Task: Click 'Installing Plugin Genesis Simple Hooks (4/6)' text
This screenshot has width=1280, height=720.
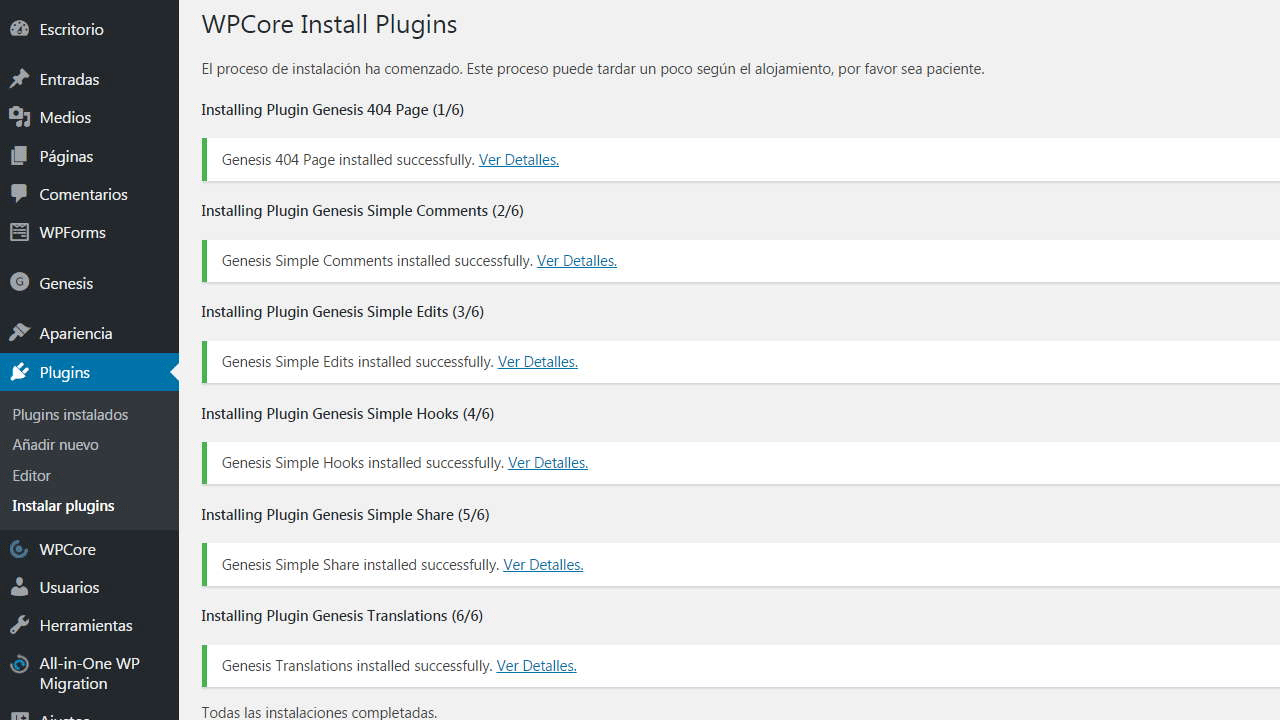Action: pos(347,414)
